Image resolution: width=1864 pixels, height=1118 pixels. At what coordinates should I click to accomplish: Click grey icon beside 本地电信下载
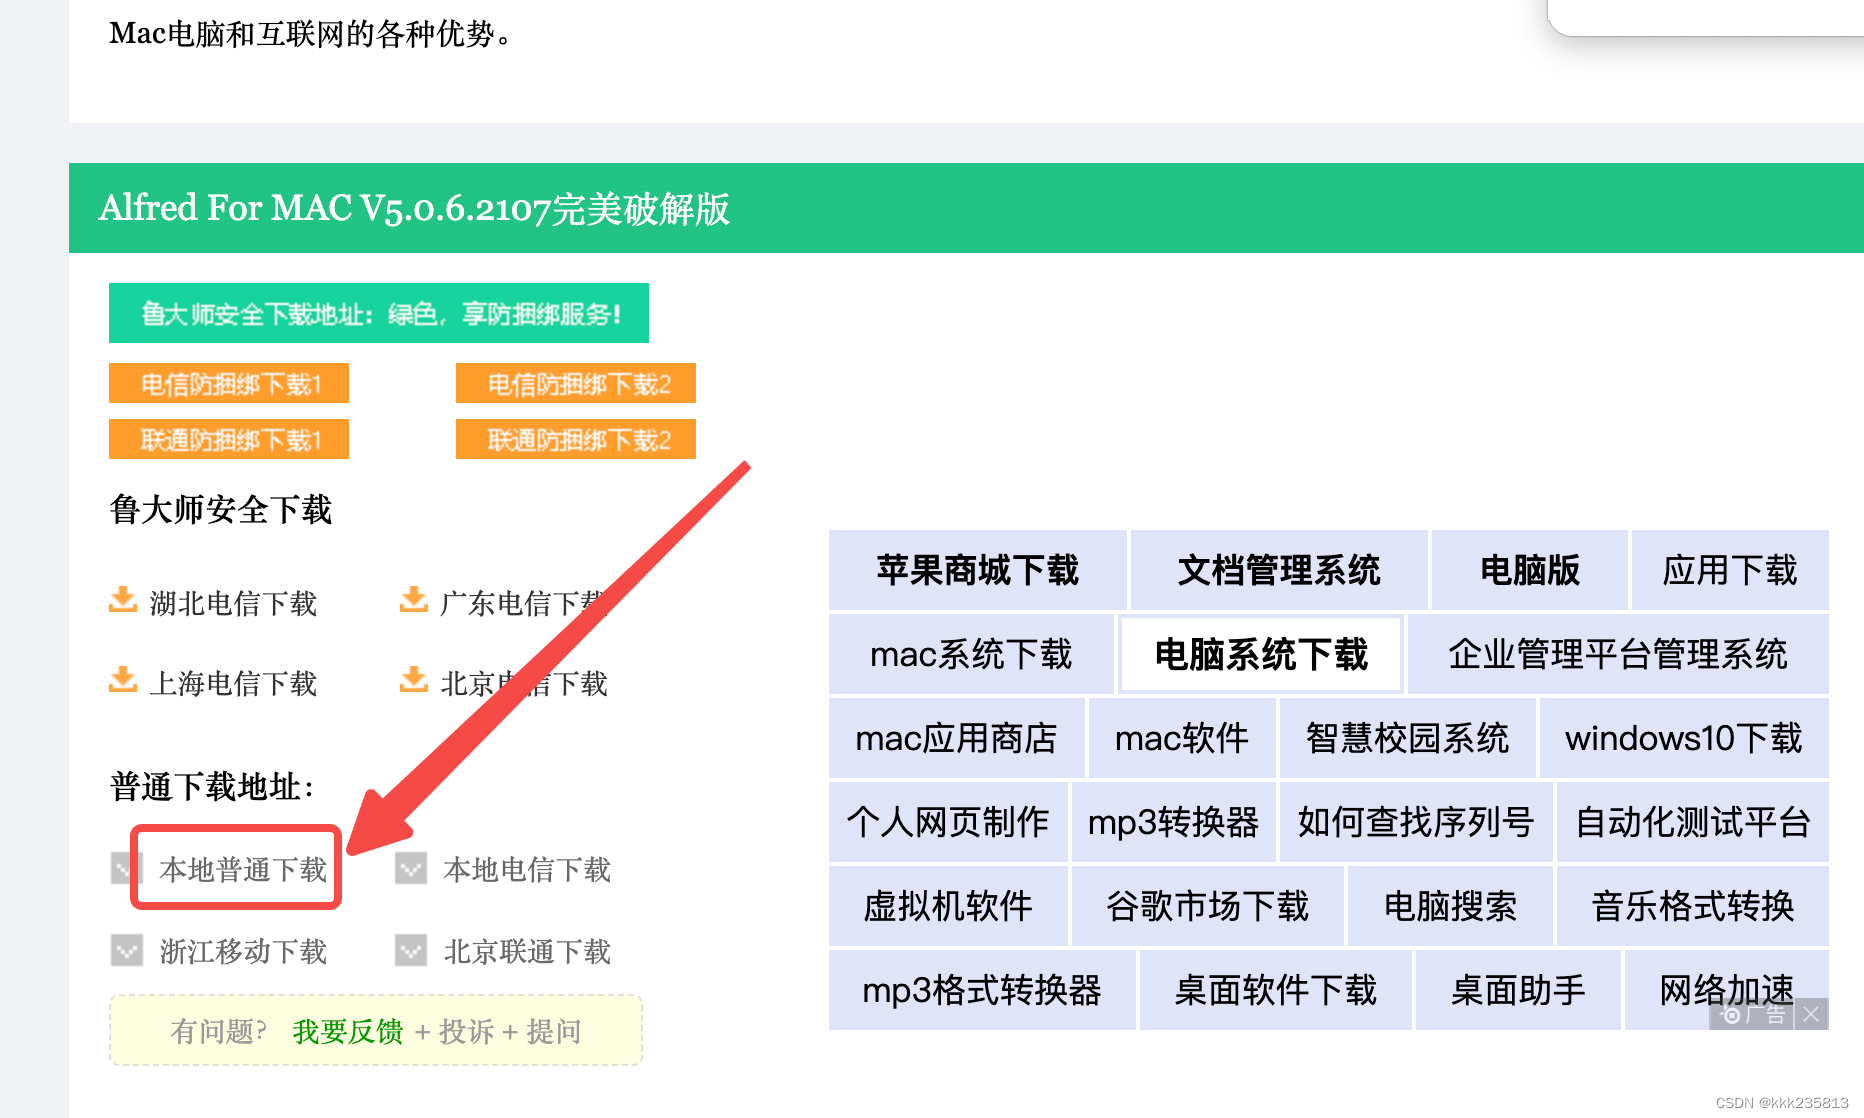(x=411, y=868)
